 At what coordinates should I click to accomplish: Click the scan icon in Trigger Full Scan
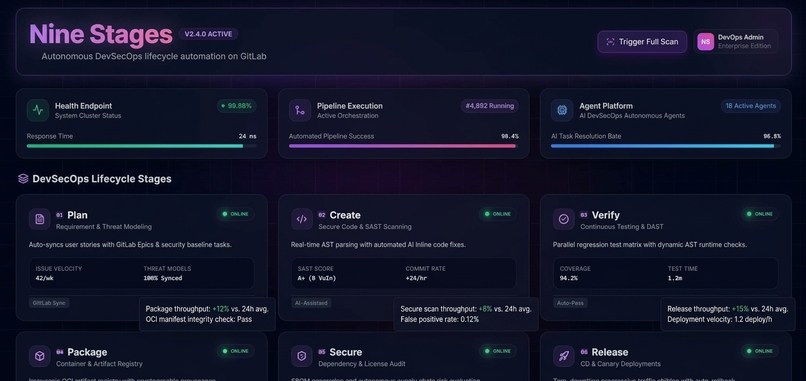tap(610, 42)
